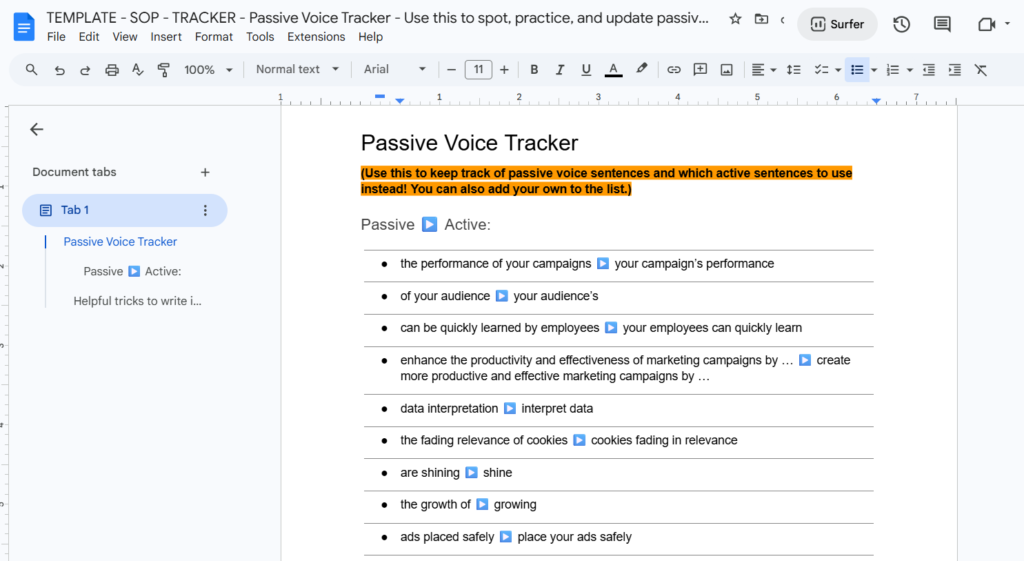This screenshot has height=561, width=1024.
Task: Open the Normal text style dropdown
Action: click(x=297, y=69)
